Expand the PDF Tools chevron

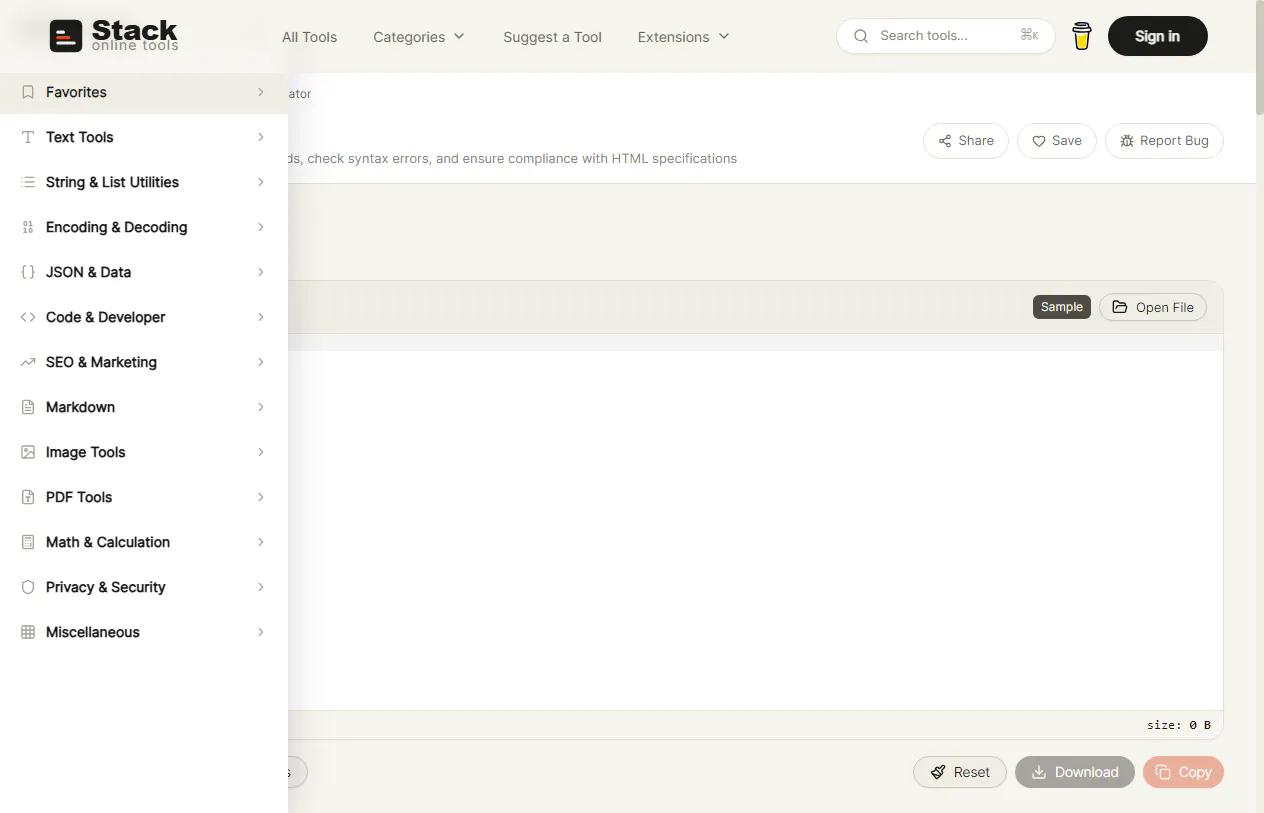coord(261,497)
